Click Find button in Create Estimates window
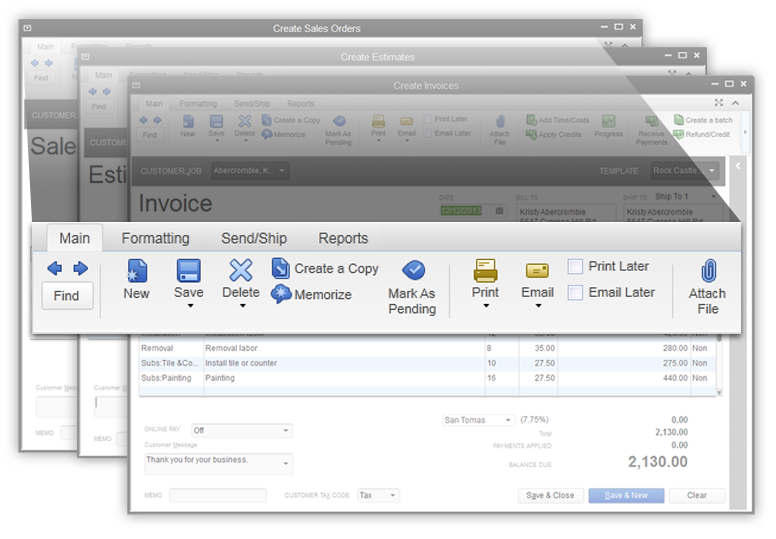 coord(99,106)
